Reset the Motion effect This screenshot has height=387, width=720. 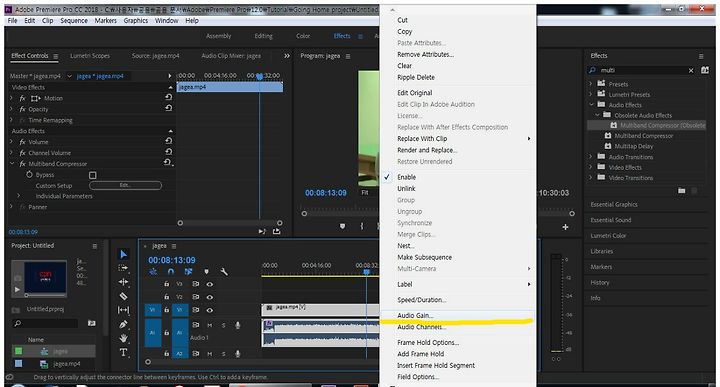coord(169,97)
